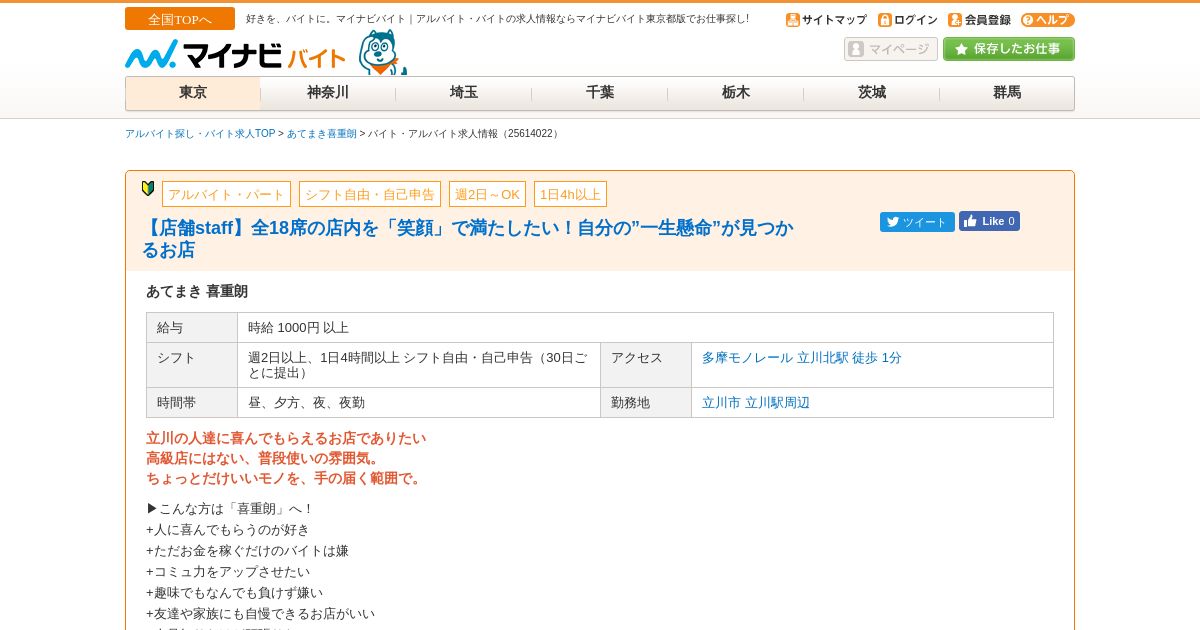The image size is (1200, 630).
Task: Open あてまき喜重朗 breadcrumb link
Action: [322, 134]
